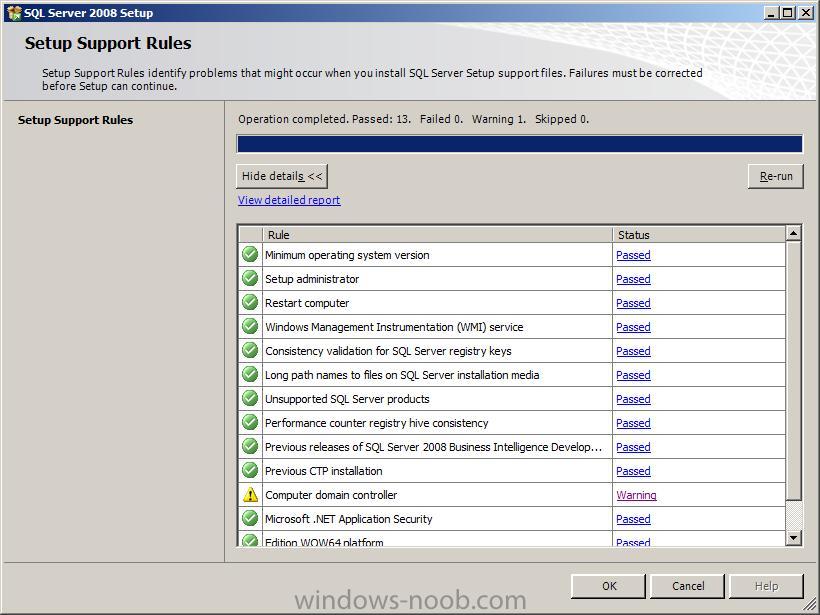Select the check icon for Performance counter registry hive
The height and width of the screenshot is (615, 820).
(250, 423)
